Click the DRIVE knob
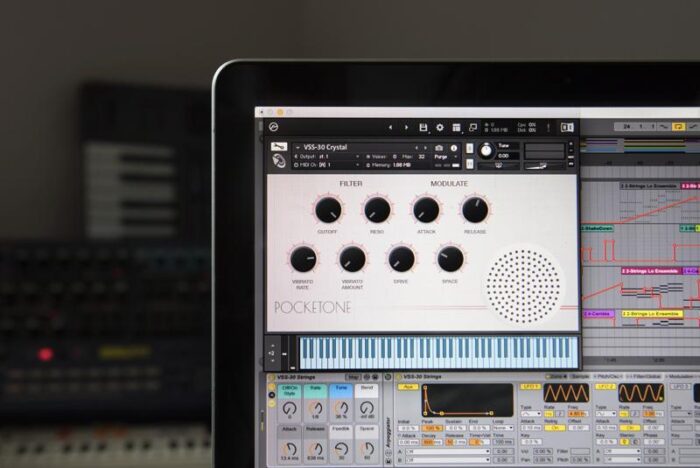 (401, 259)
